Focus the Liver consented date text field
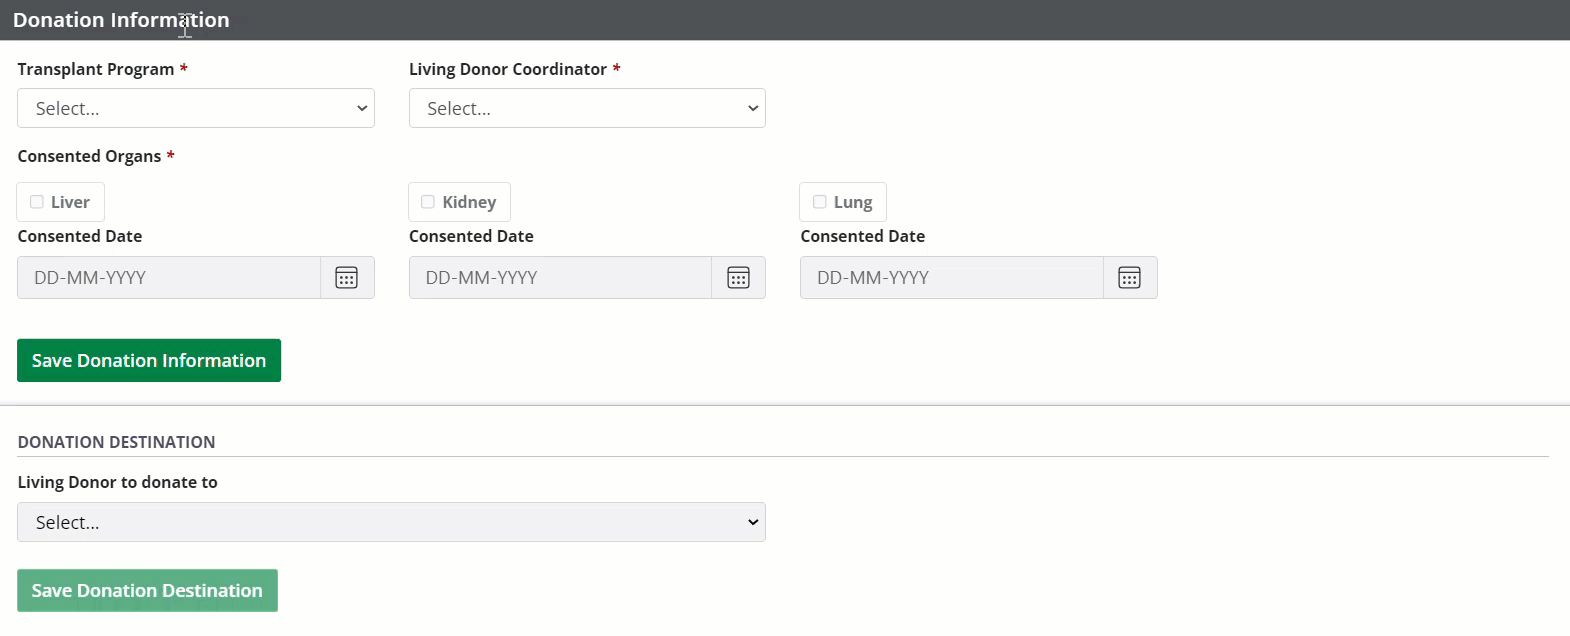This screenshot has width=1570, height=636. pos(169,278)
